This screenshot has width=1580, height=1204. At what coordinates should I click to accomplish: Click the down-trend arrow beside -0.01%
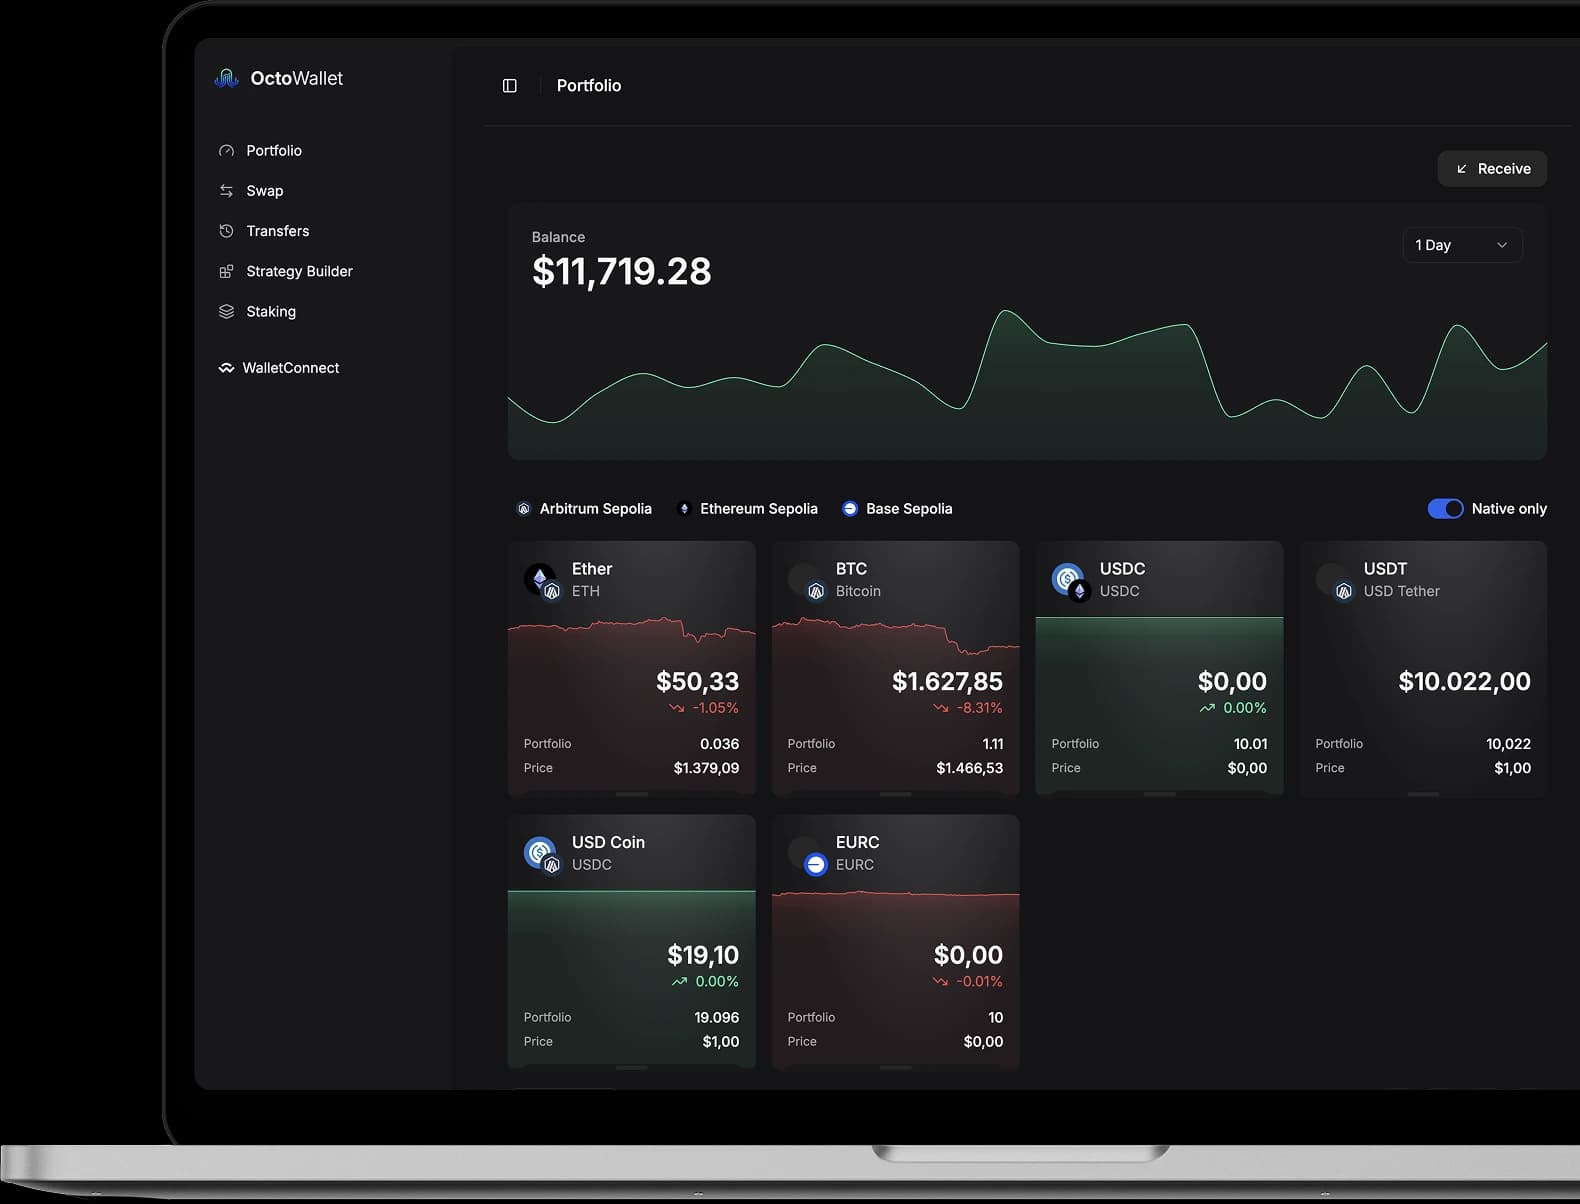tap(941, 982)
